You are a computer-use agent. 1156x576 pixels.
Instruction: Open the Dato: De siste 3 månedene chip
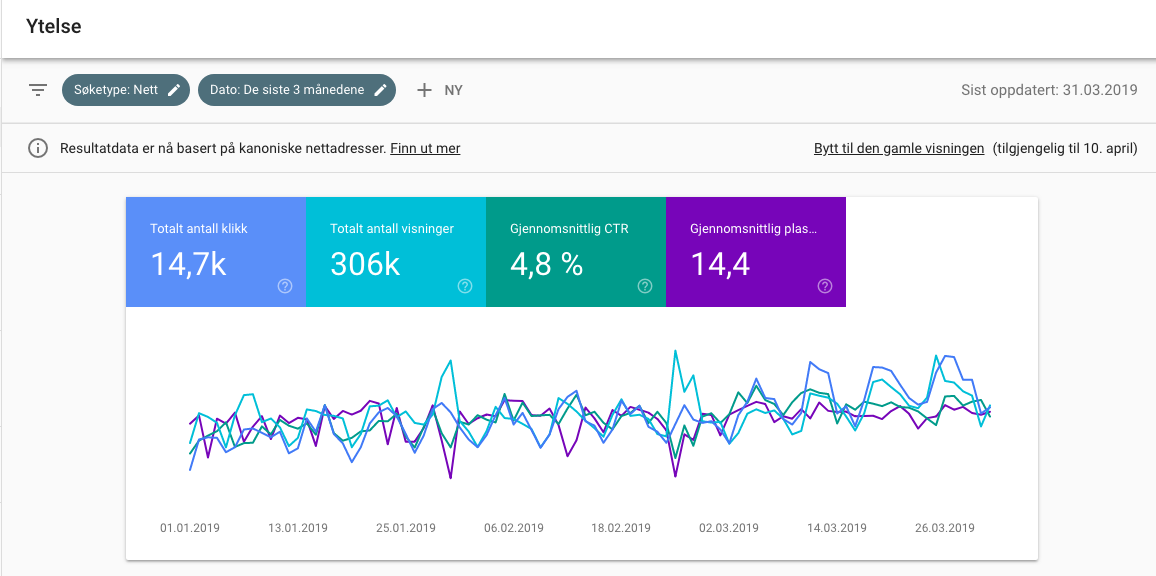[x=297, y=90]
